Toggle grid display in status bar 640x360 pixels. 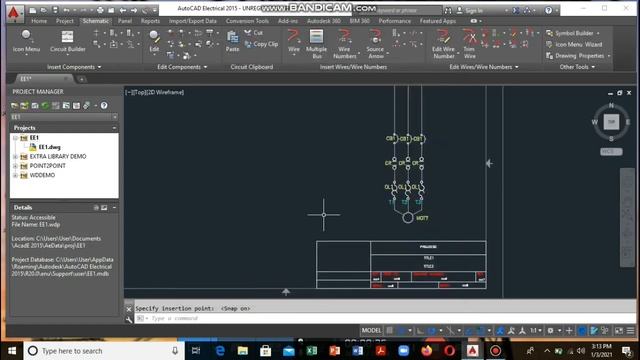(x=390, y=331)
